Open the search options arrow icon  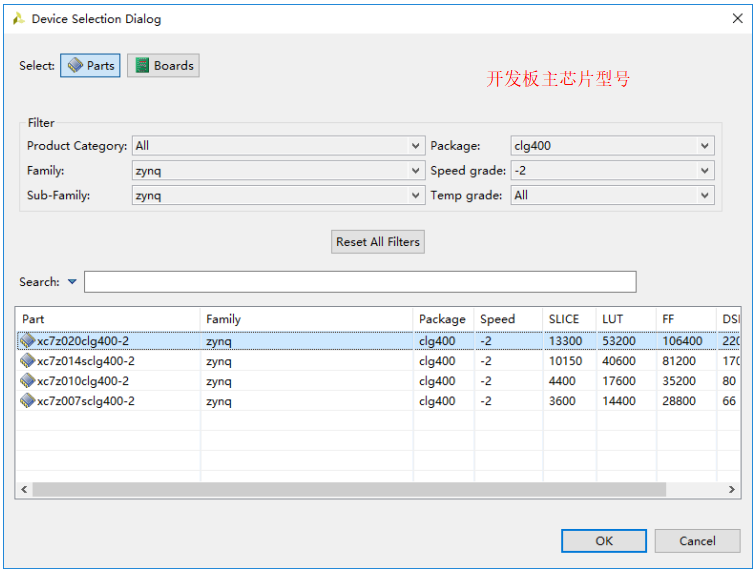point(72,282)
